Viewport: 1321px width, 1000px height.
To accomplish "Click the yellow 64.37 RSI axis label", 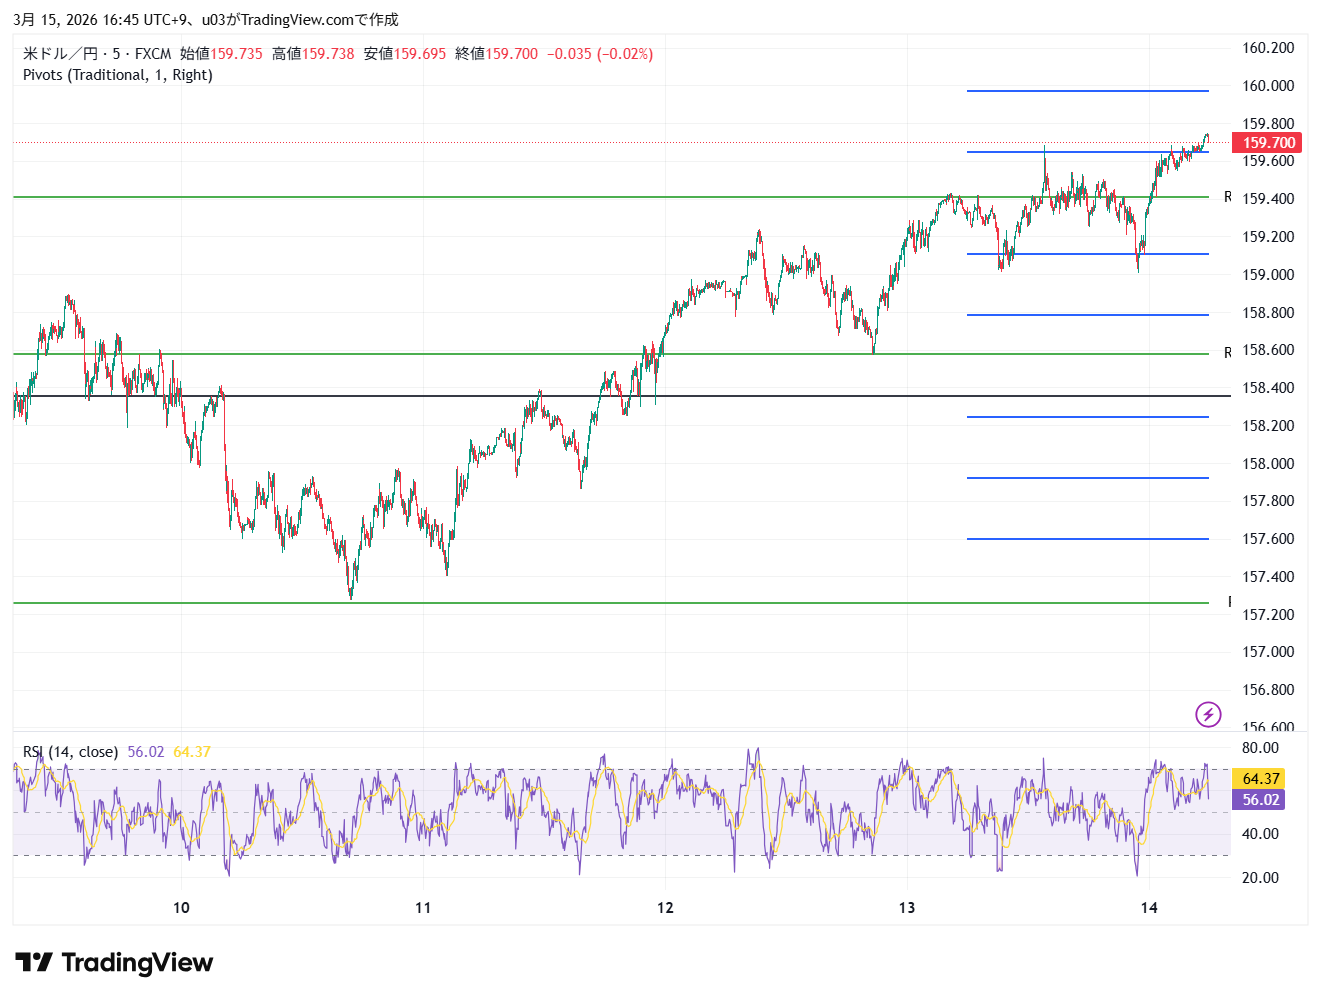I will tap(1260, 778).
